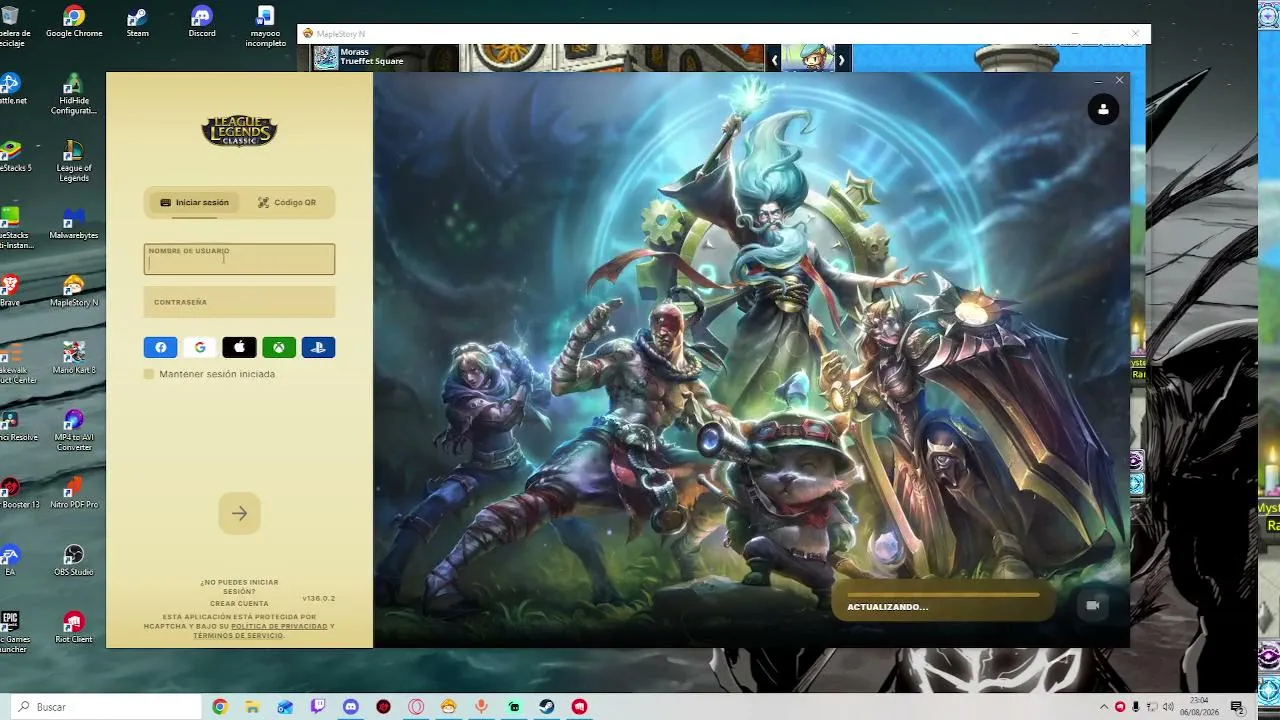Open HidHide Configuration desktop shortcut
The image size is (1280, 720).
(x=74, y=93)
